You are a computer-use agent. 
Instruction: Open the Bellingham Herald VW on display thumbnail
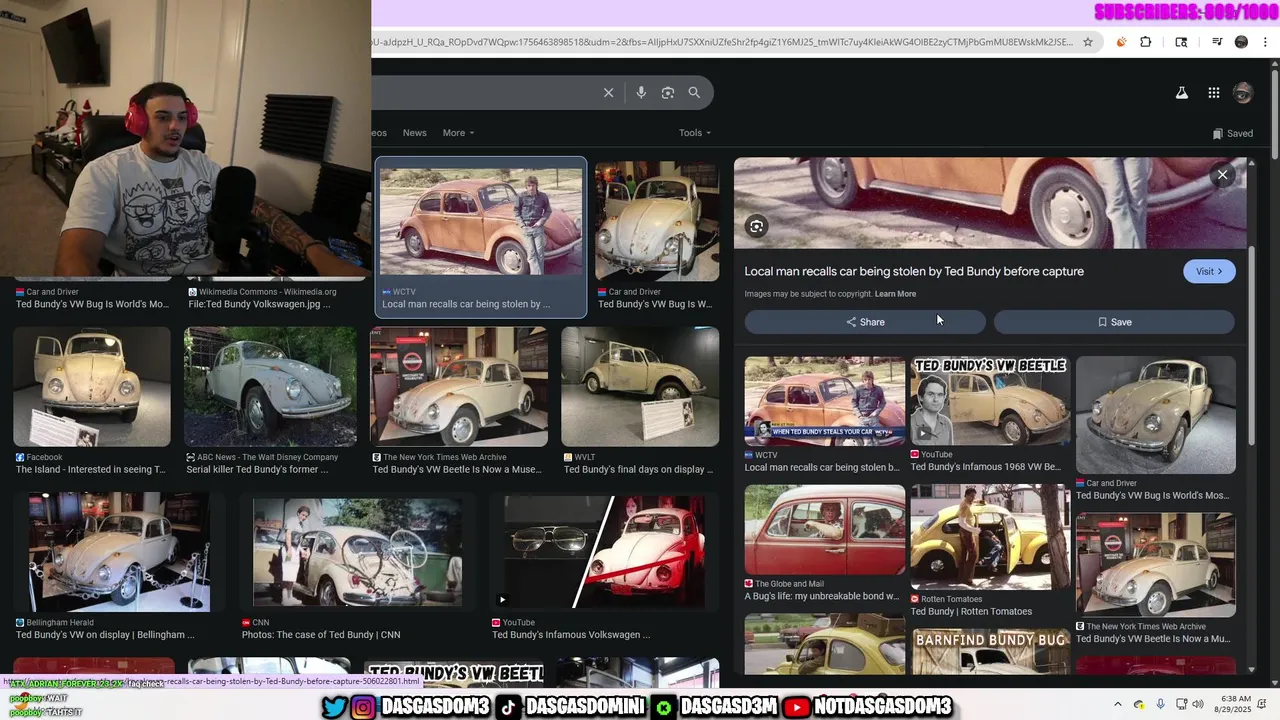pyautogui.click(x=120, y=552)
